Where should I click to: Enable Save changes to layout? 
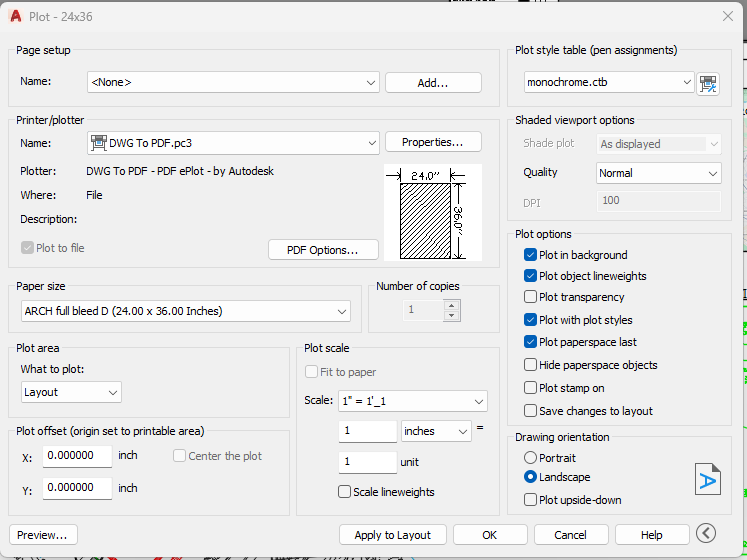(x=530, y=411)
